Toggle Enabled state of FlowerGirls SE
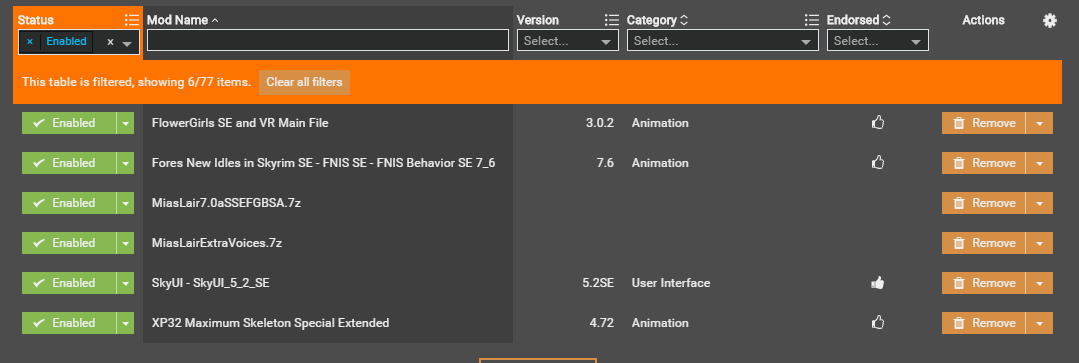This screenshot has height=363, width=1079. point(69,123)
